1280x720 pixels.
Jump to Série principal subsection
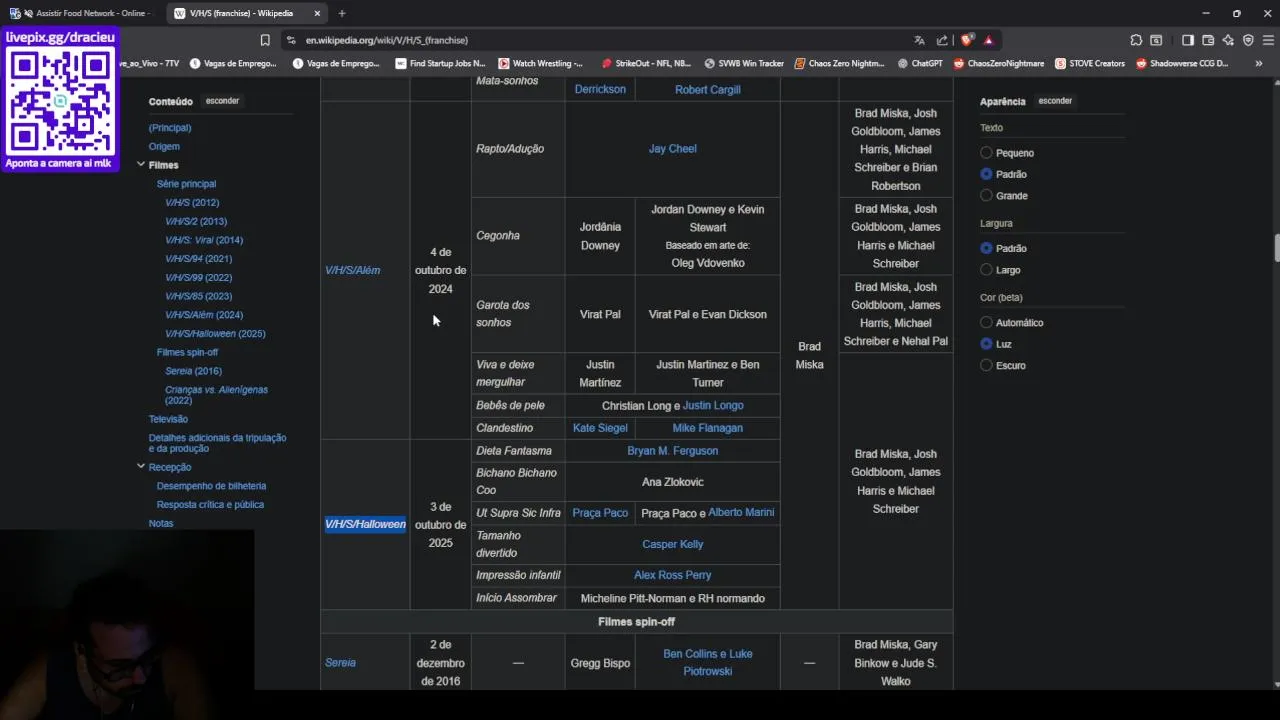pyautogui.click(x=186, y=184)
